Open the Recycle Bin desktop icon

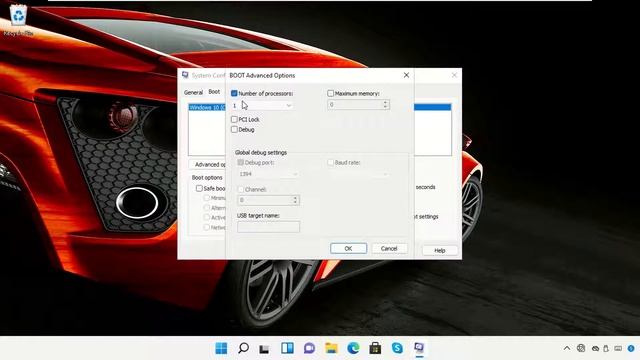(18, 20)
